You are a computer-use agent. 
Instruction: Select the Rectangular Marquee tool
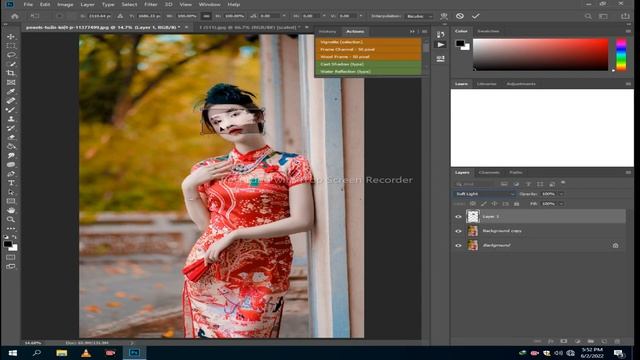tap(11, 46)
